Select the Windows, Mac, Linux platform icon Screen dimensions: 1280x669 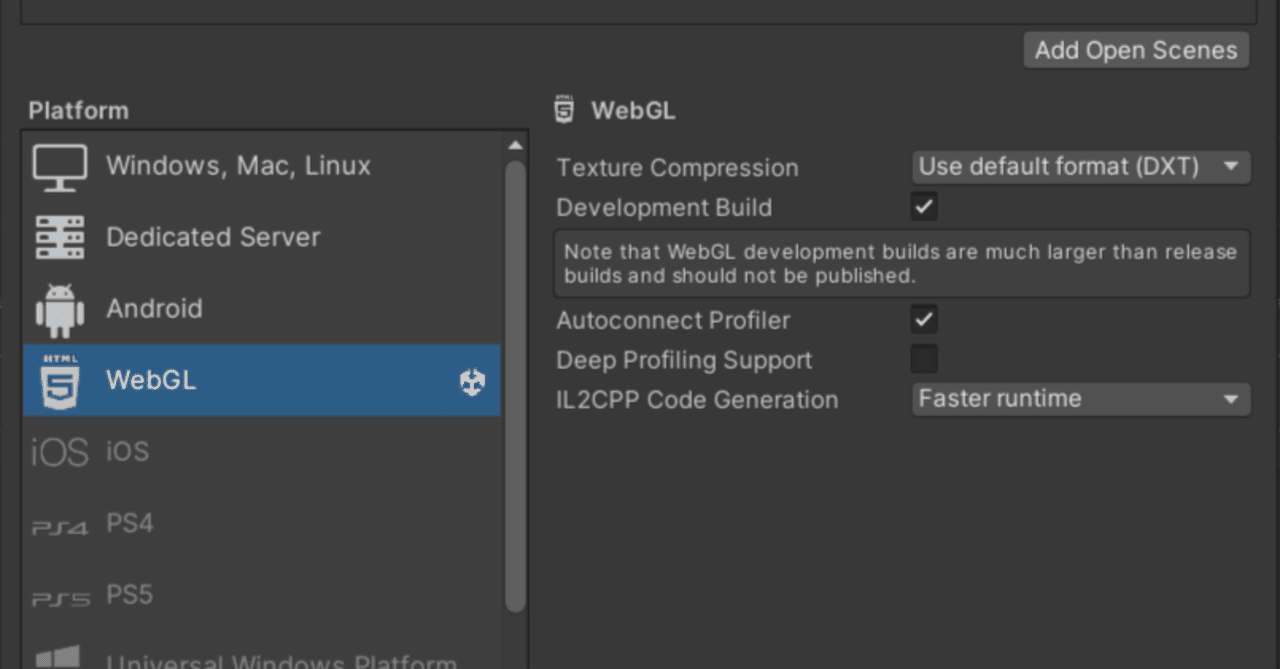59,165
